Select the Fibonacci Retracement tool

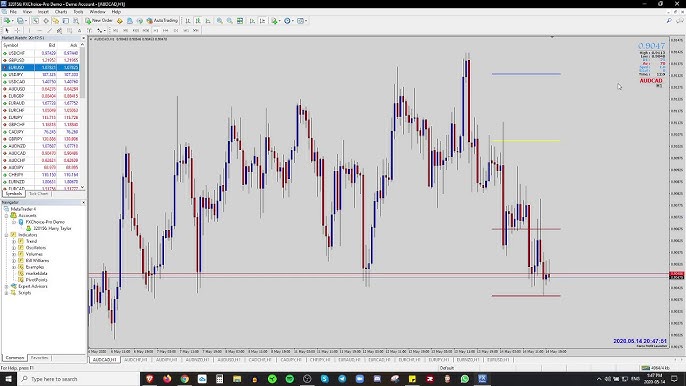(69, 30)
